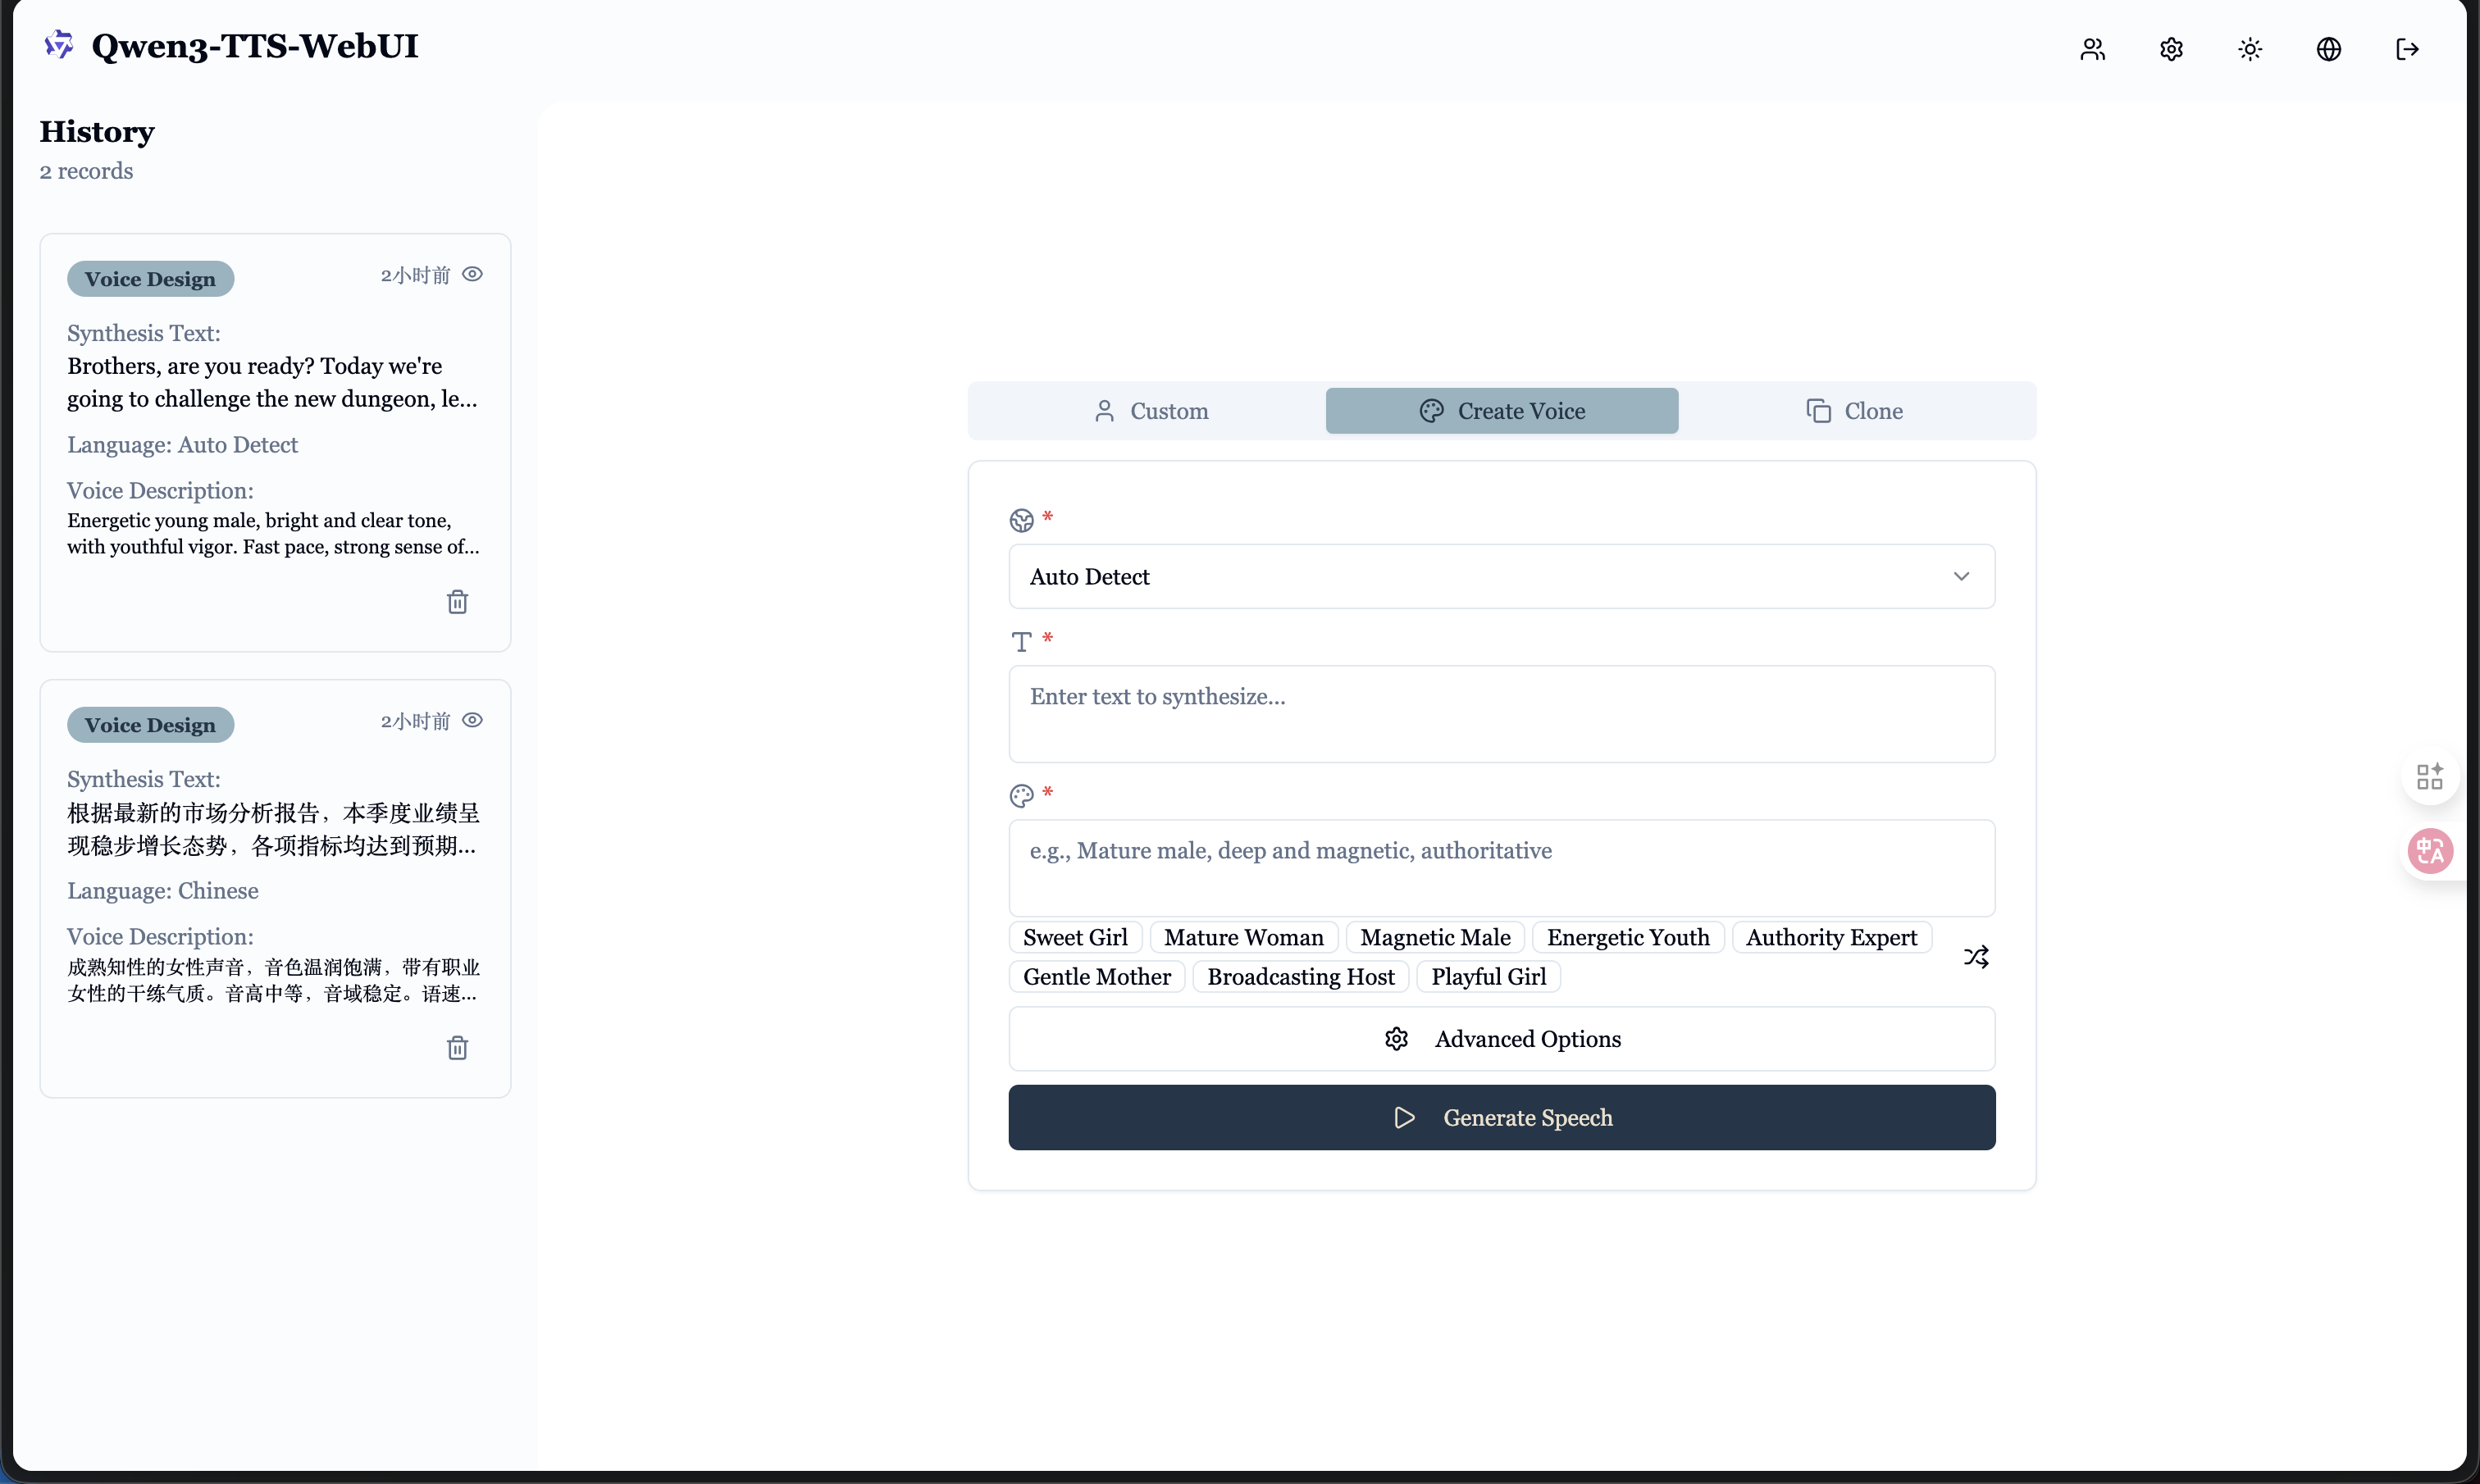Click the logout icon in header

coord(2407,49)
